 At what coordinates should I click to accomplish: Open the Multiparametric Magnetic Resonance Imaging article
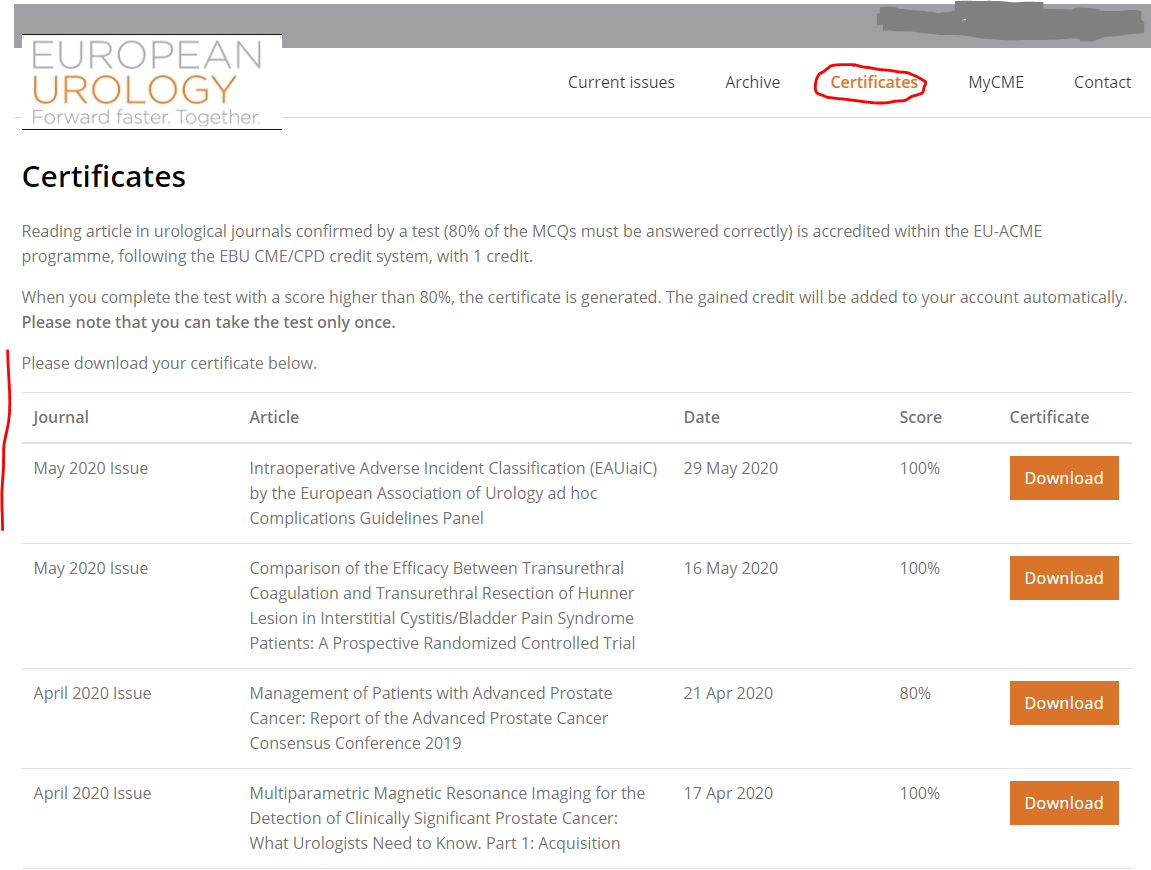click(447, 817)
